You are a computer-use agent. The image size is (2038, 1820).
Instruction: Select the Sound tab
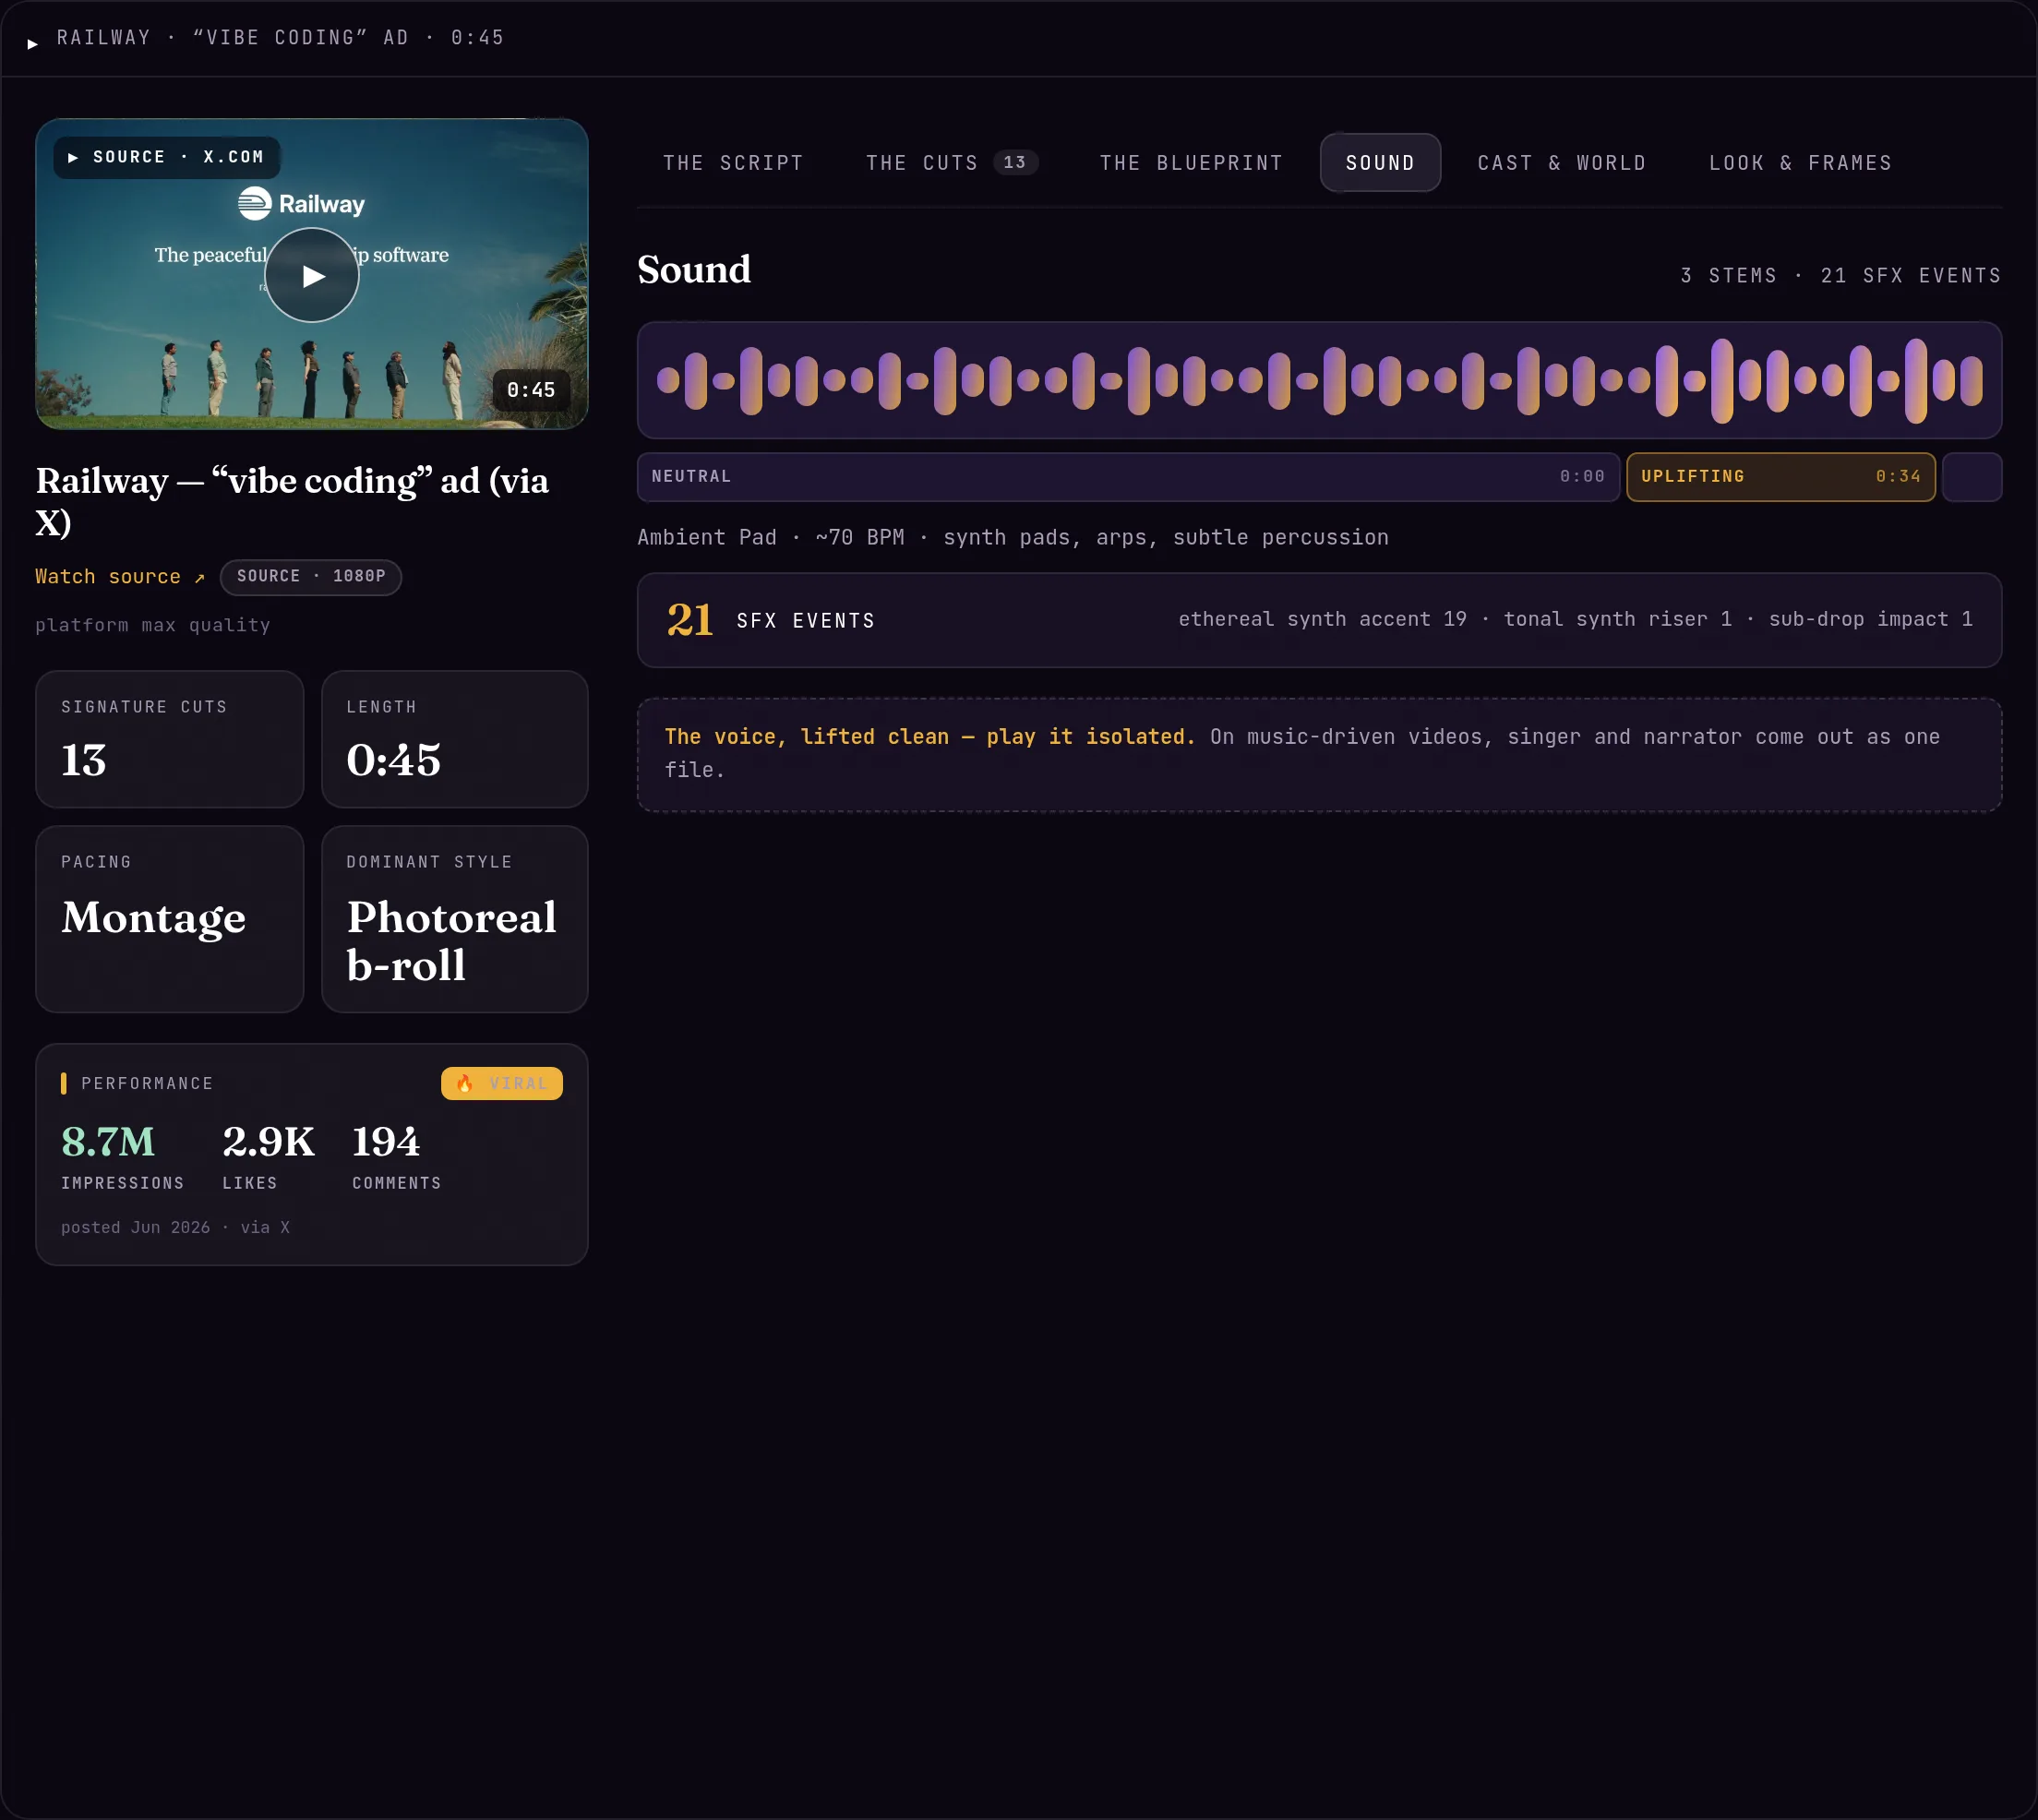point(1380,163)
